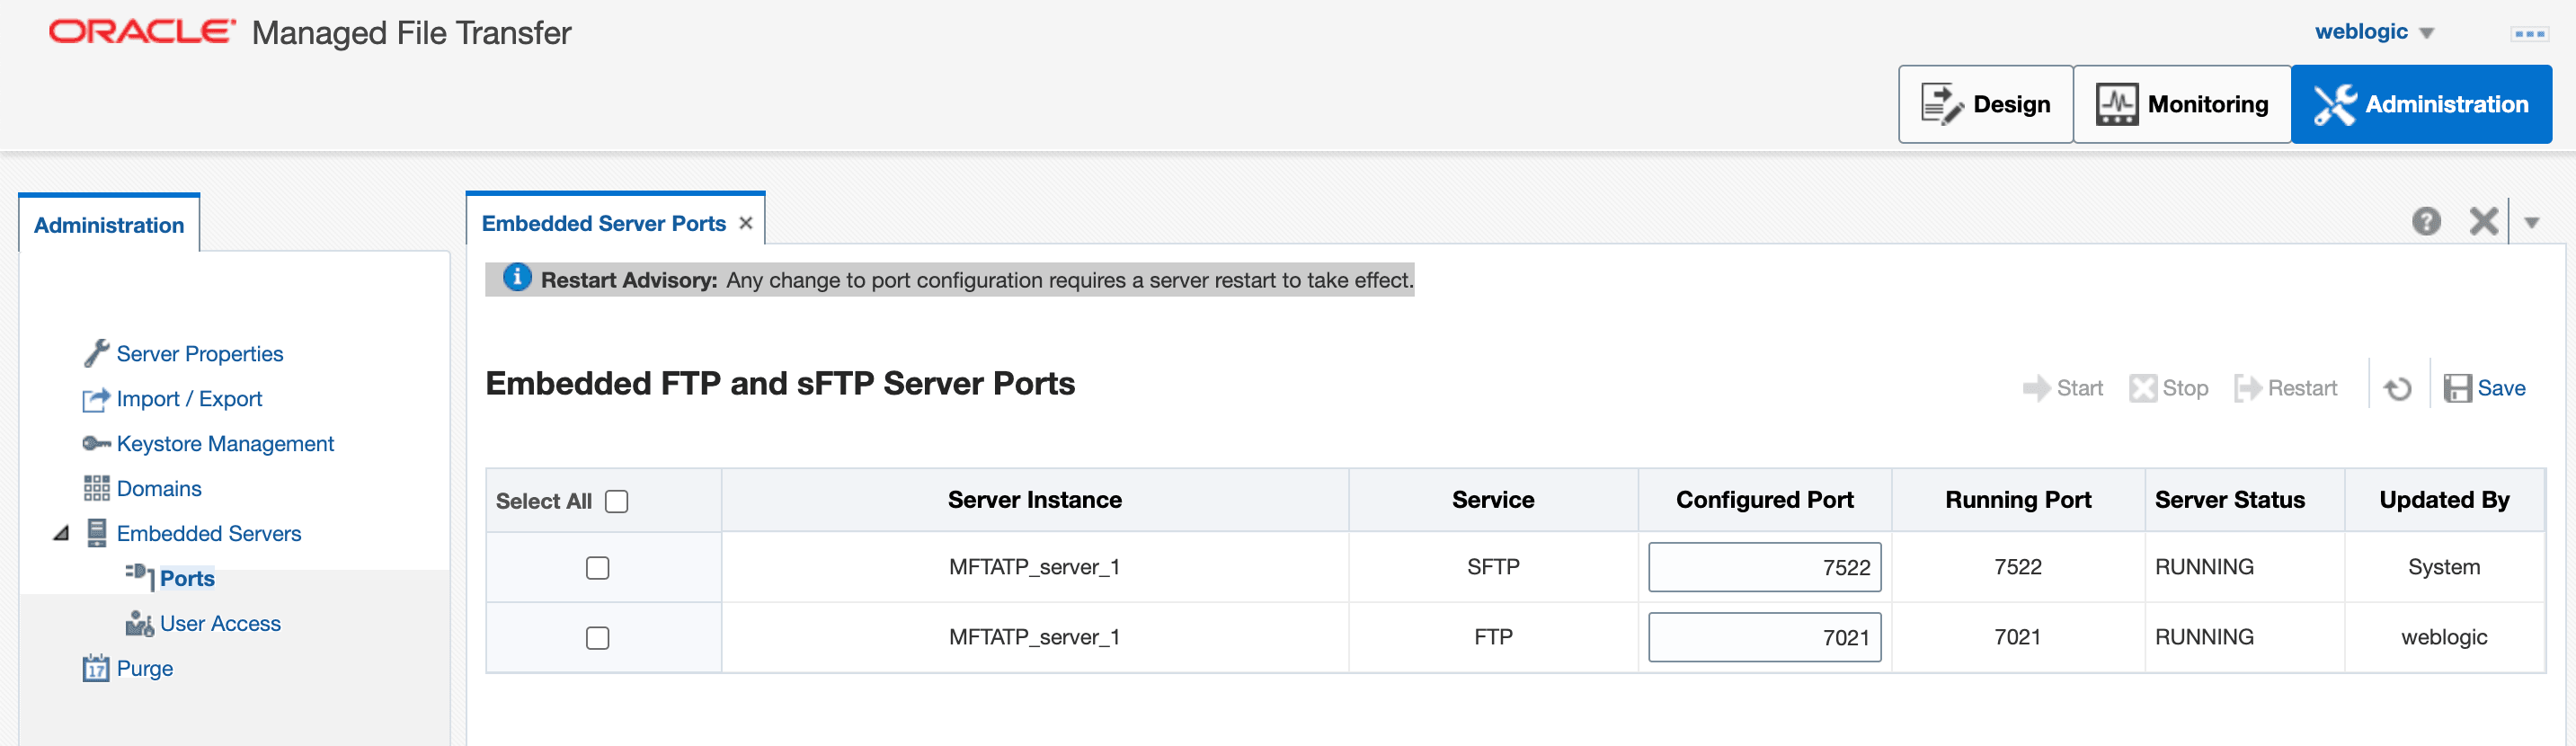Click the Import / Export arrow icon
This screenshot has width=2576, height=746.
pos(96,399)
